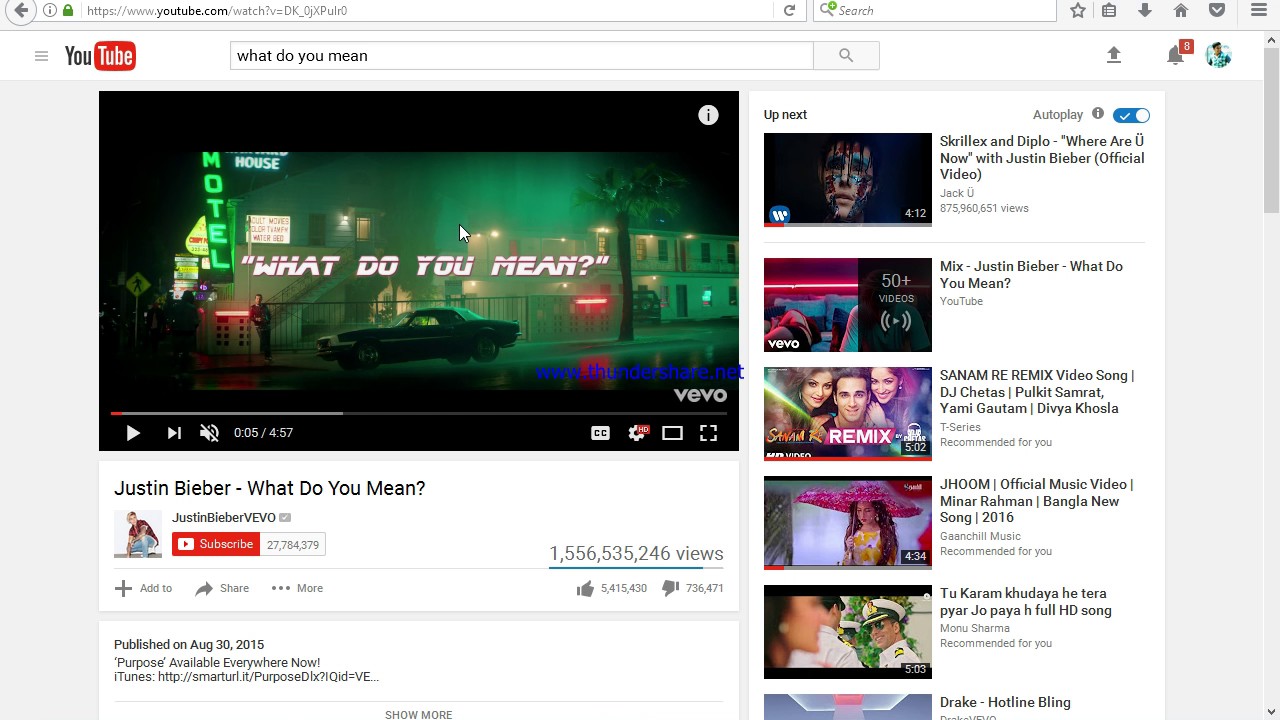Show video info card icon

(708, 115)
